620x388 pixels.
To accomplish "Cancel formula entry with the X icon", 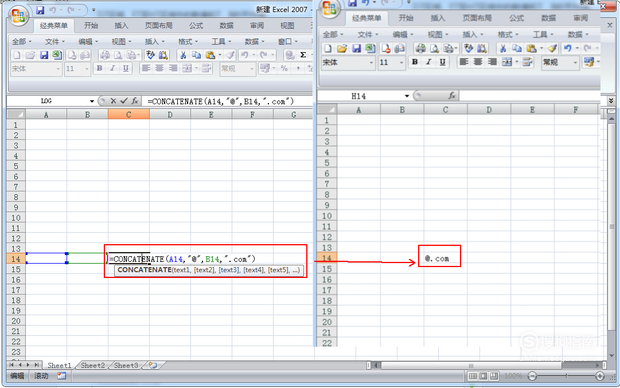I will 113,101.
